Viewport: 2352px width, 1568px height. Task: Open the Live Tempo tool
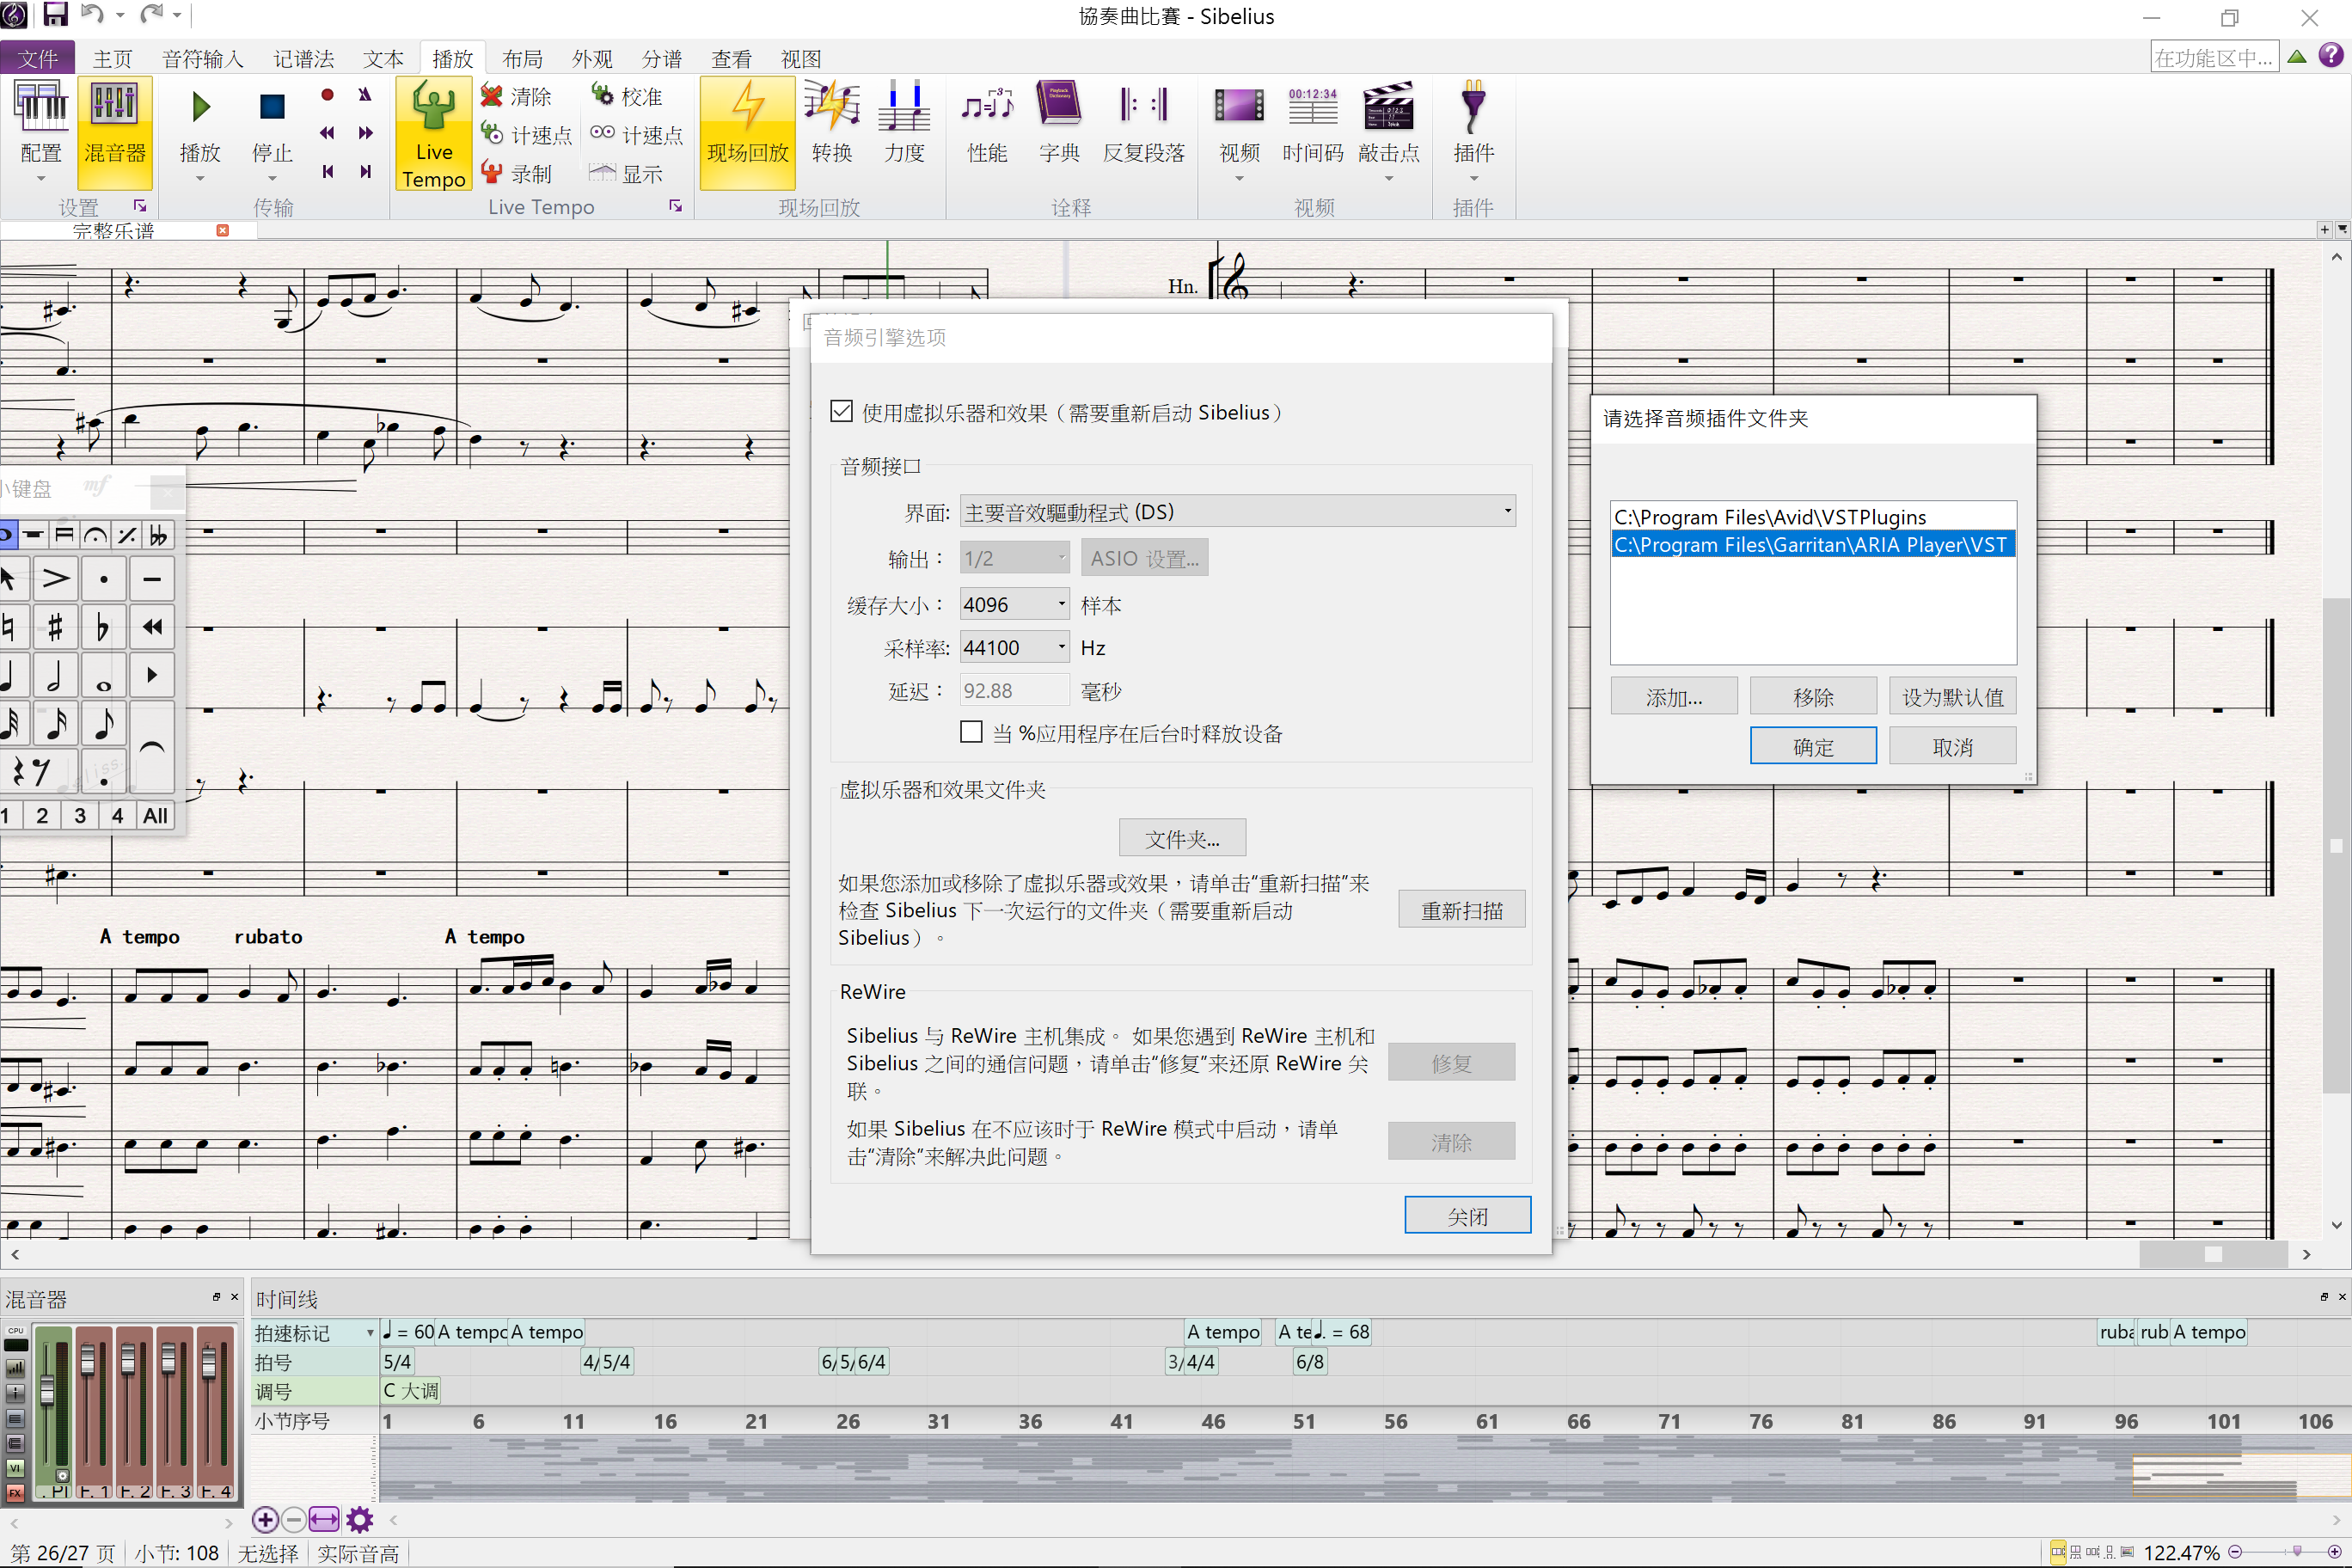click(x=433, y=110)
